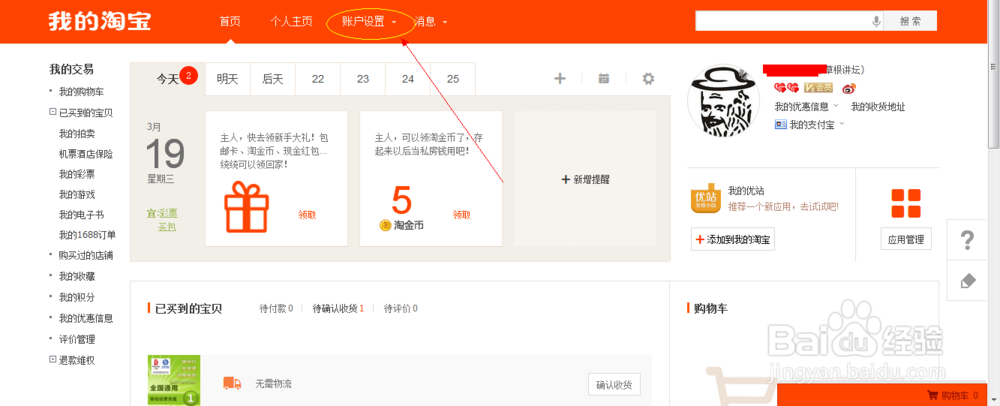The image size is (1000, 406).
Task: Click the microphone icon in search box
Action: pos(876,21)
